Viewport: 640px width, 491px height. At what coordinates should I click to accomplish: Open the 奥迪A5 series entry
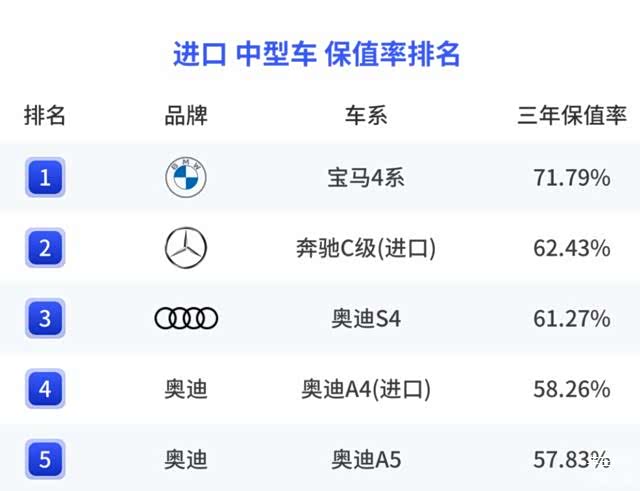(x=366, y=460)
